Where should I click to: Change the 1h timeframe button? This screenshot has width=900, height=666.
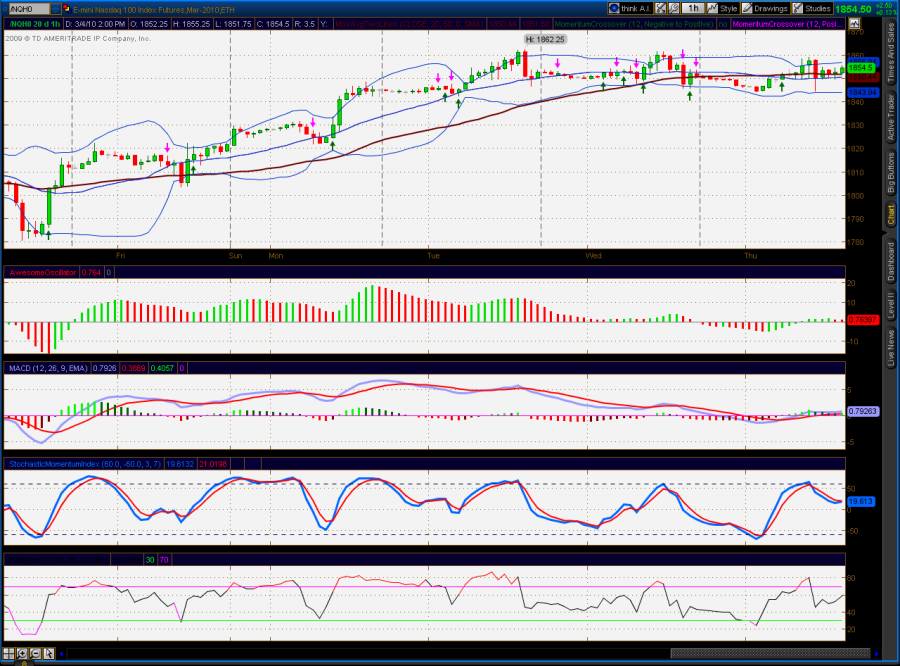coord(693,8)
